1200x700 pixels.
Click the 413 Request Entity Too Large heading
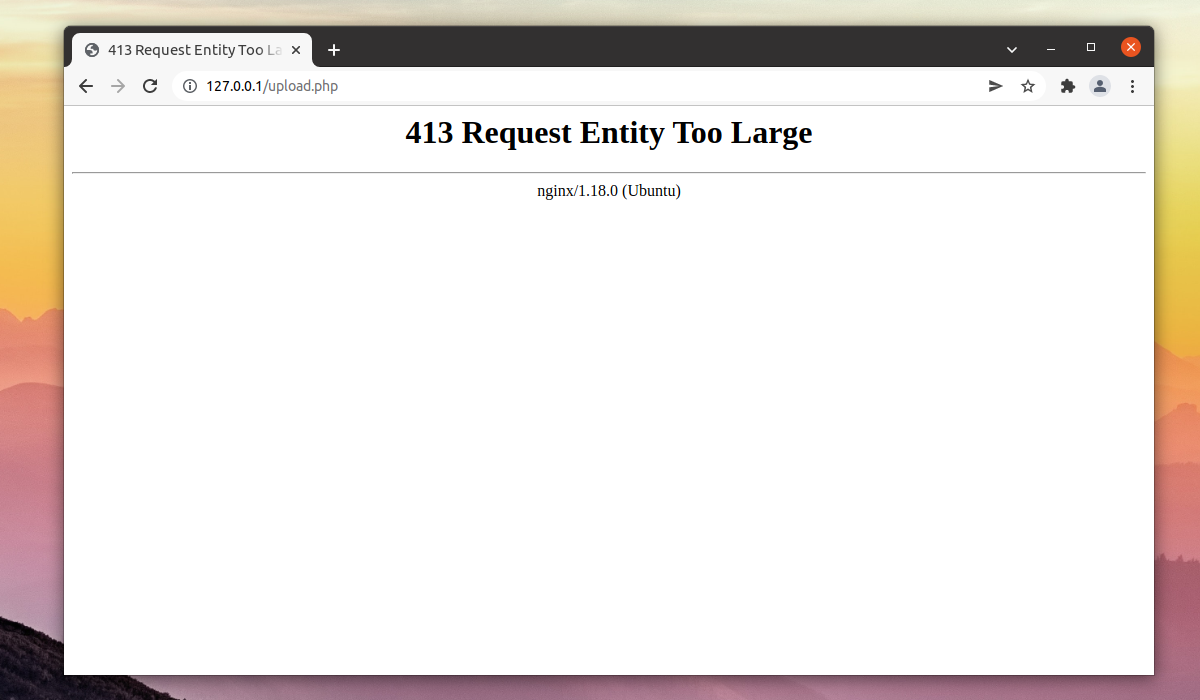609,133
